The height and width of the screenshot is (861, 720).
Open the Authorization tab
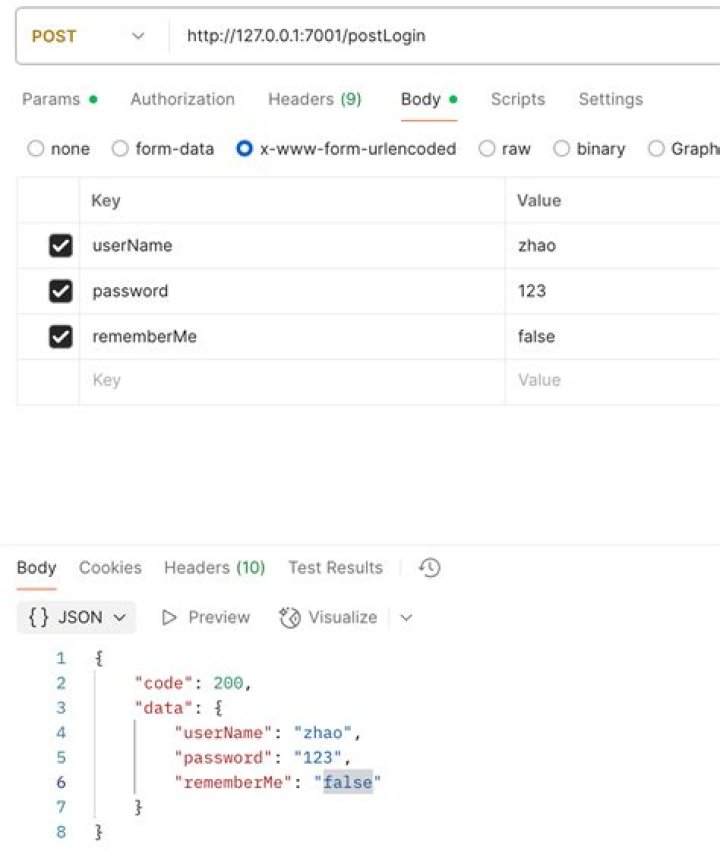tap(182, 99)
